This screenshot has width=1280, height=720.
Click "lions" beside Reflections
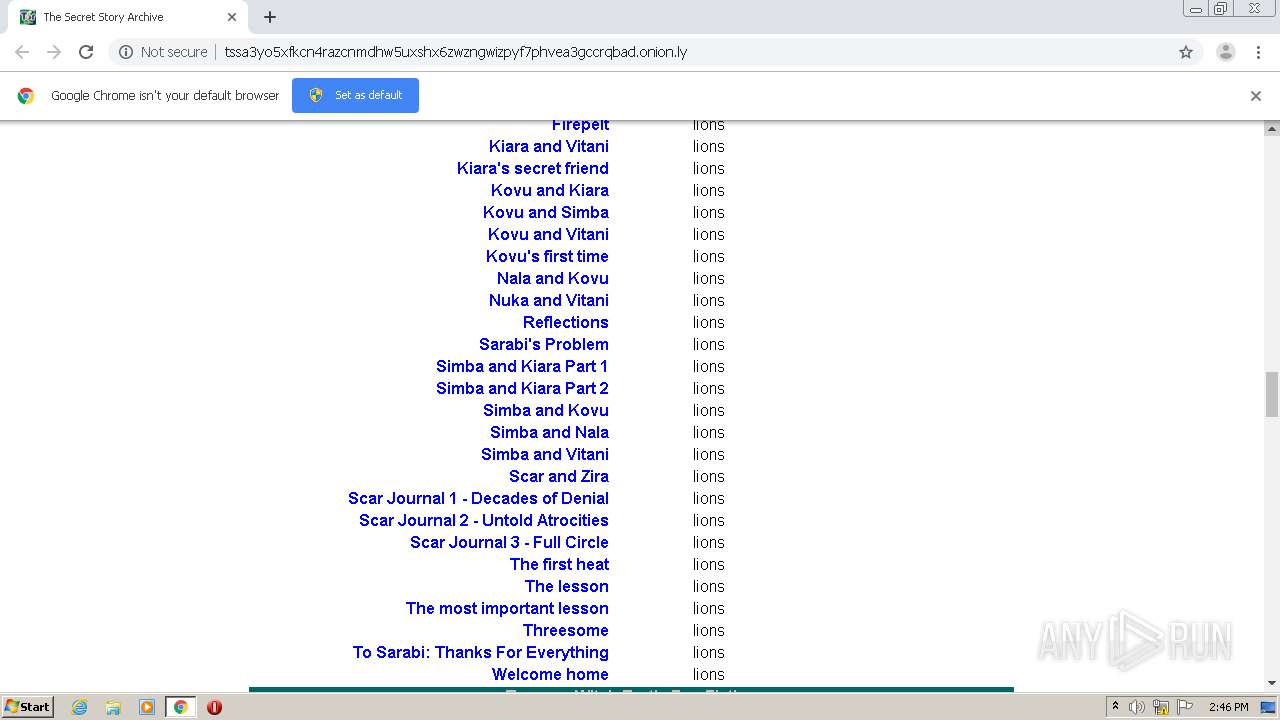click(x=708, y=322)
